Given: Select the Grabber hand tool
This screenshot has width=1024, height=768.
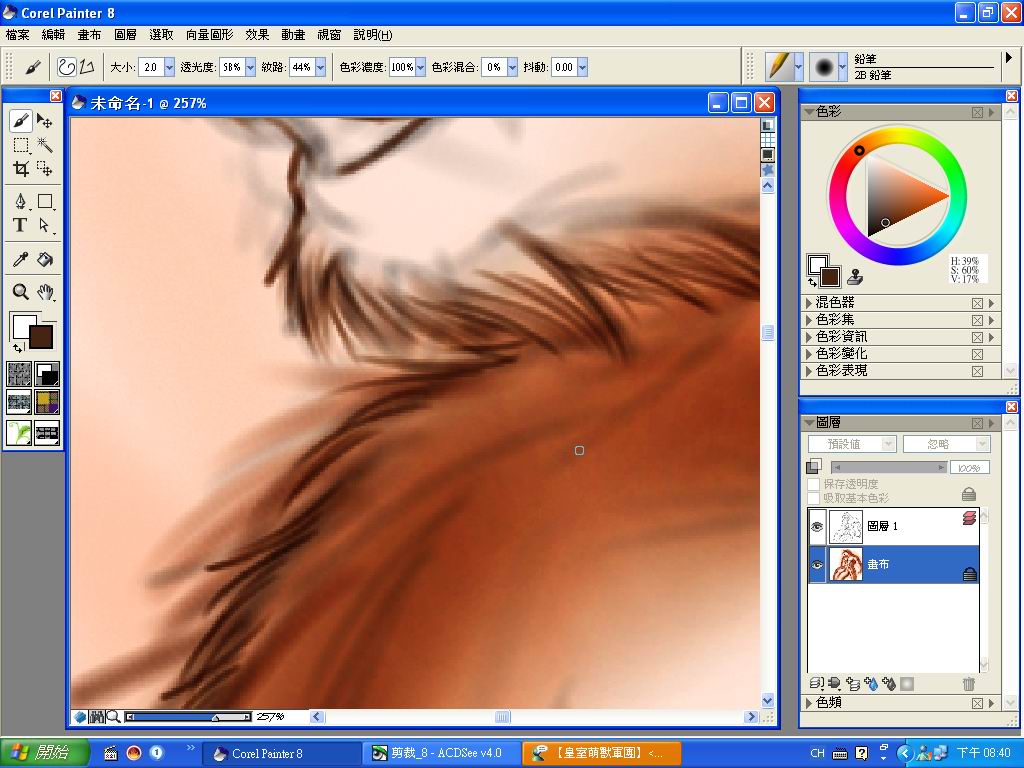Looking at the screenshot, I should [45, 292].
